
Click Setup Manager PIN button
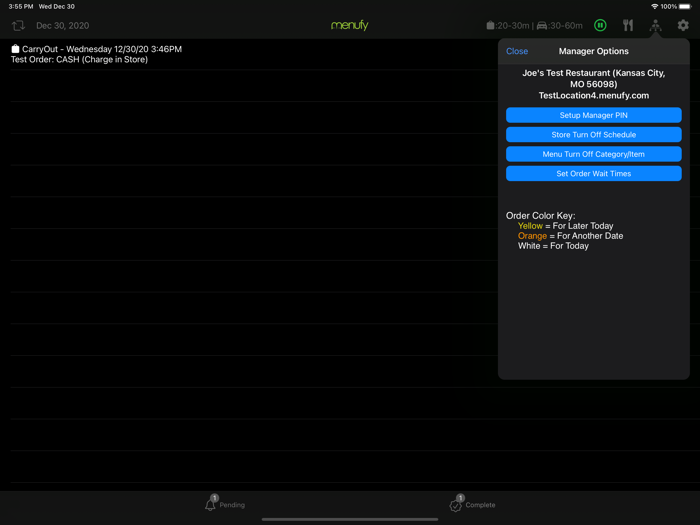(593, 115)
